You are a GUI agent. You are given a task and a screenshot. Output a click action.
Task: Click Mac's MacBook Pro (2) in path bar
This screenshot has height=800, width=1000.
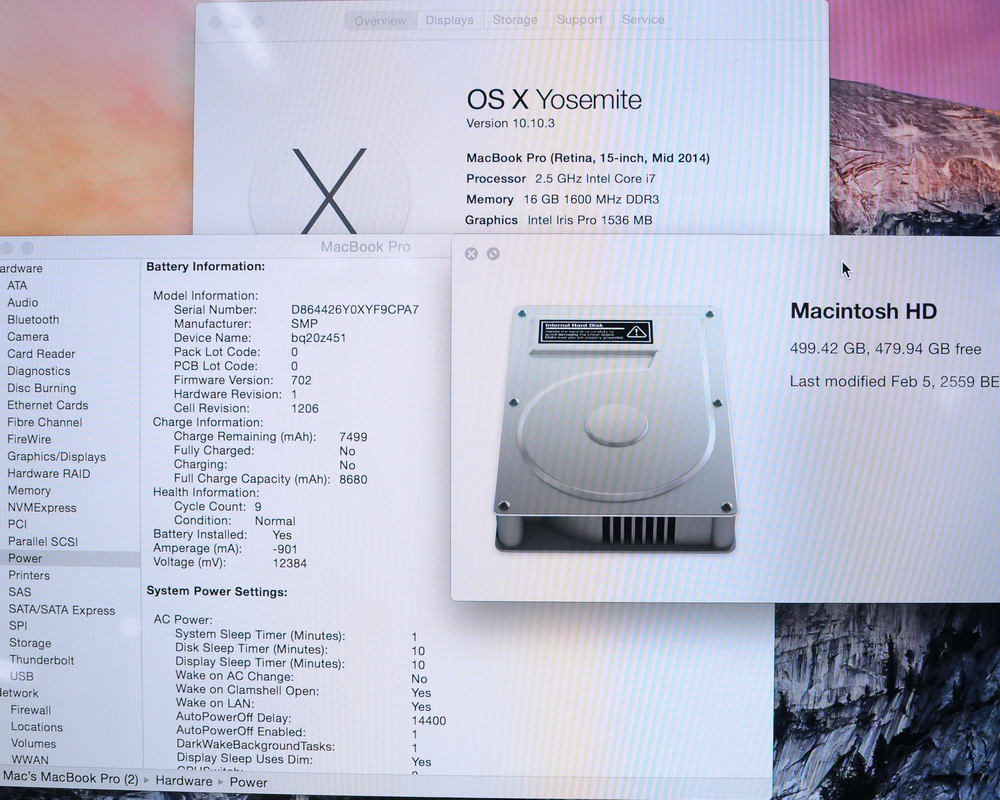70,778
